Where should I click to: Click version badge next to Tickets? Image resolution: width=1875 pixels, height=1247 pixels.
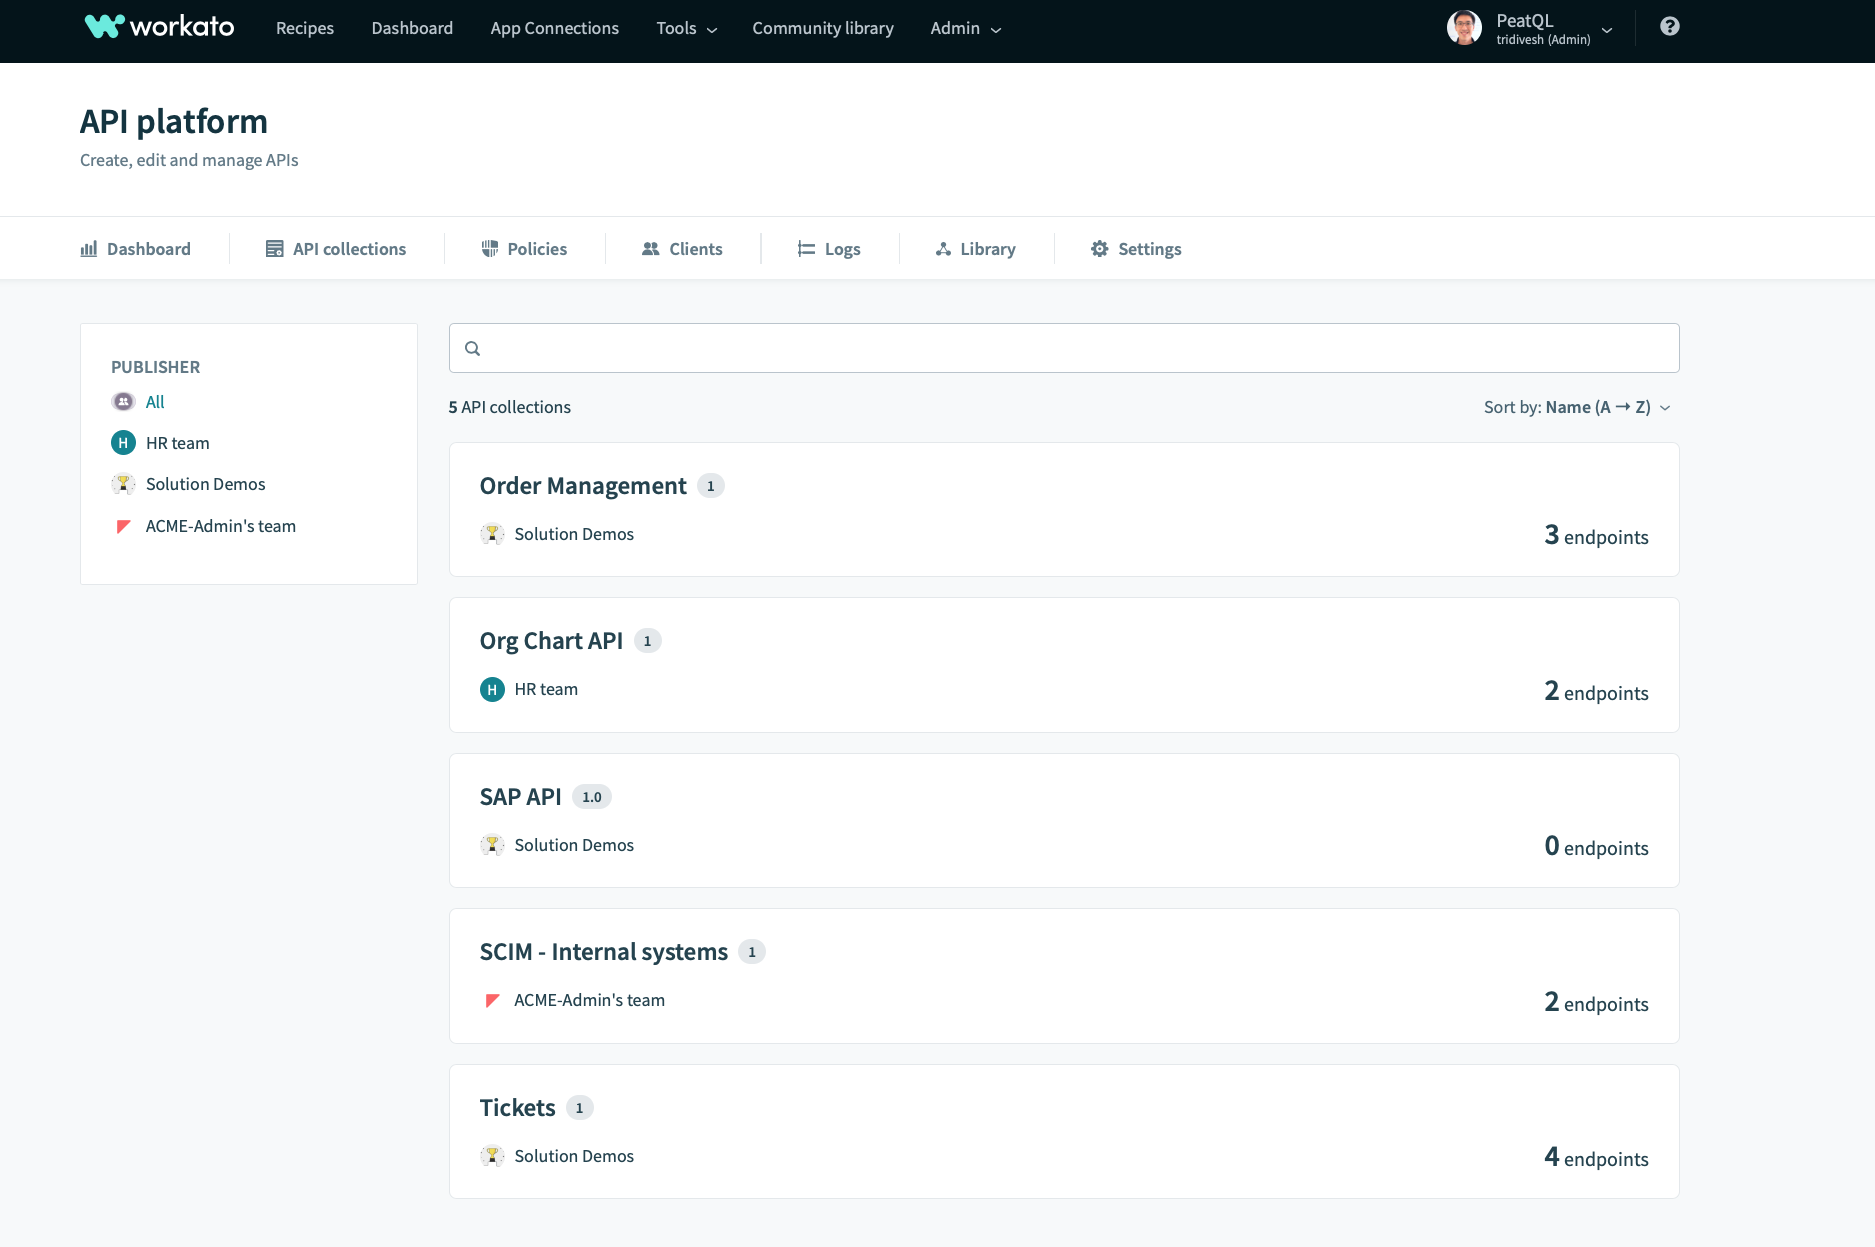[x=579, y=1108]
